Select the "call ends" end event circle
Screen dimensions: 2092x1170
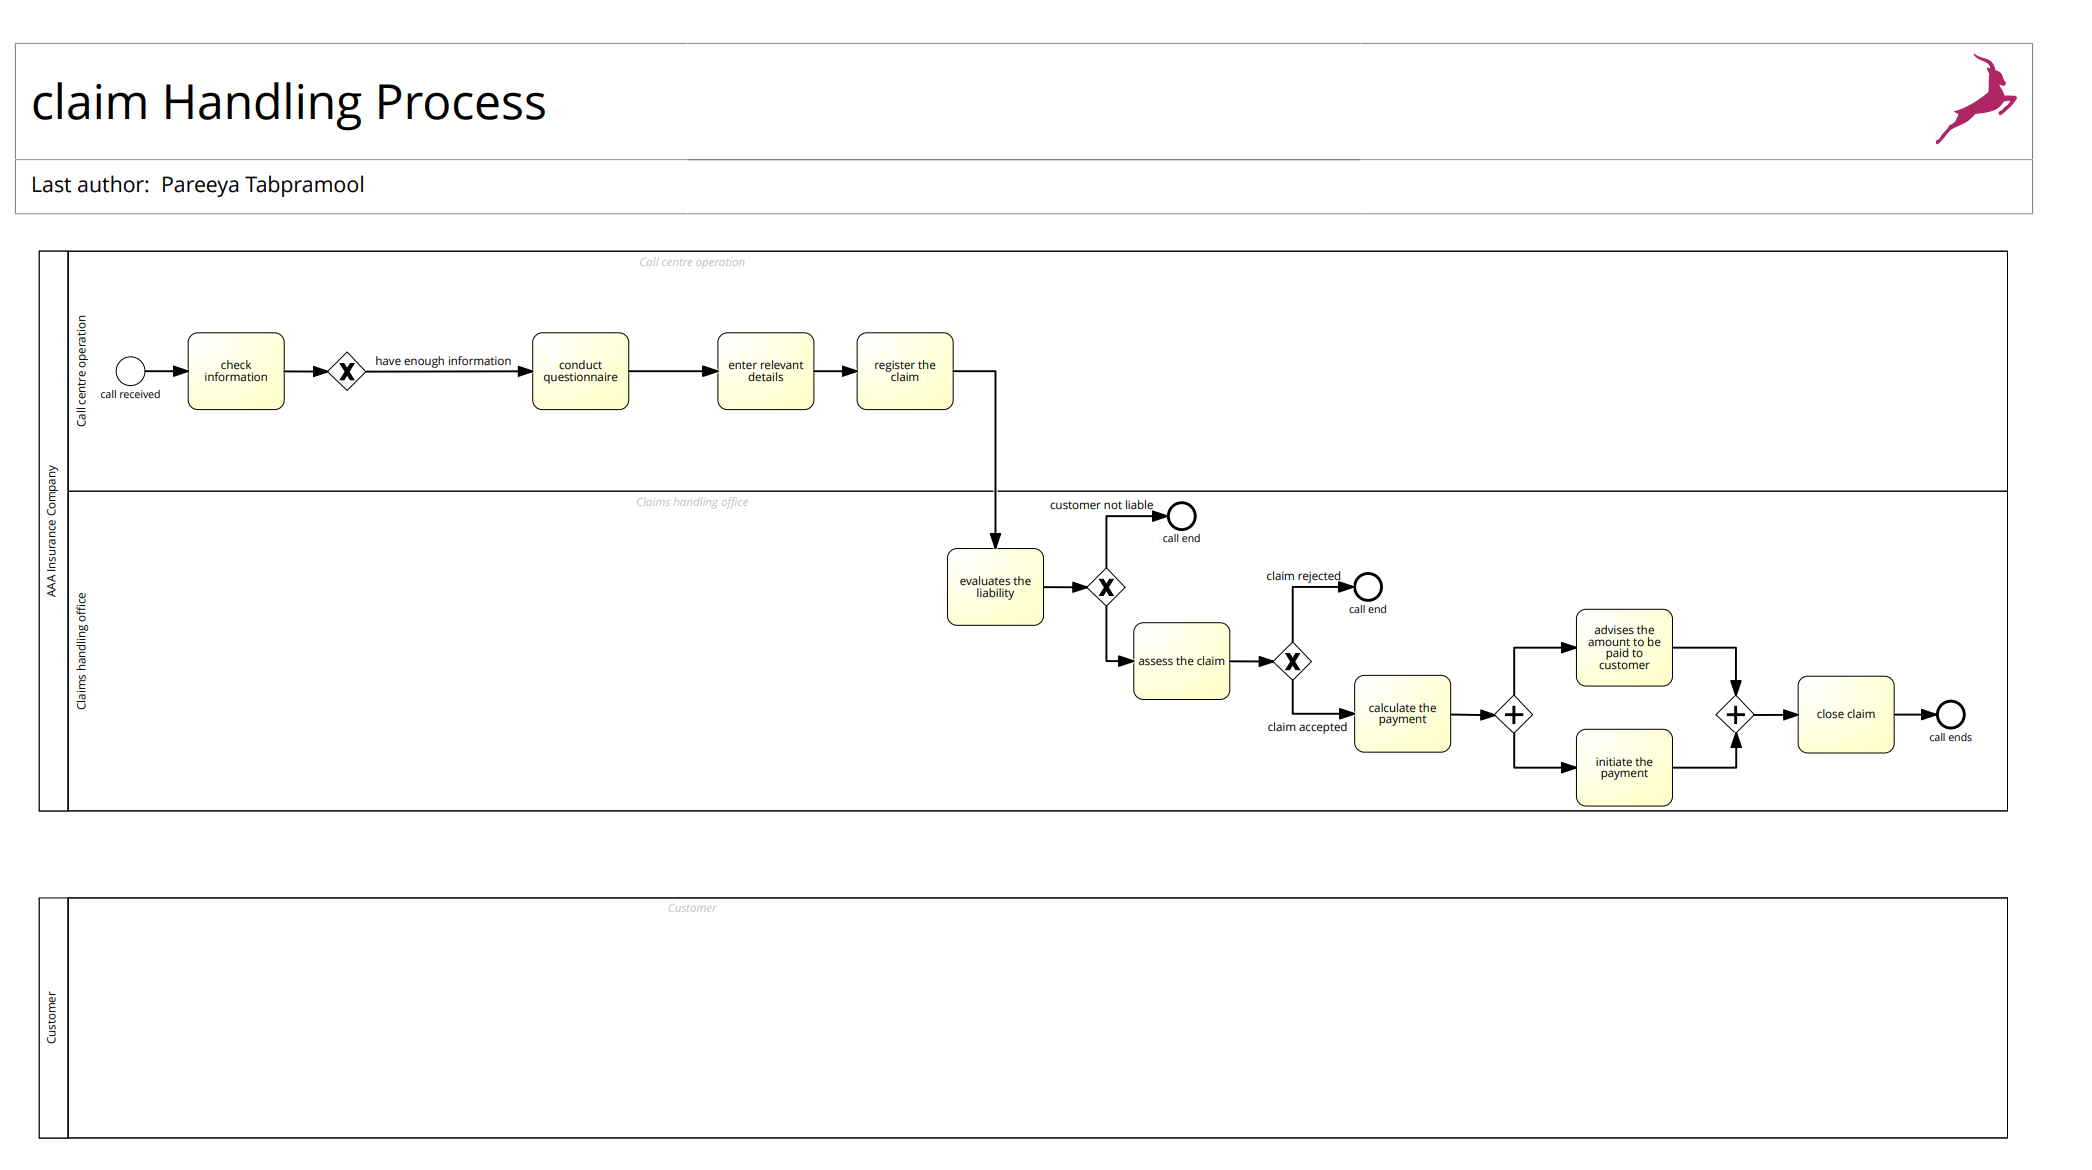[1950, 716]
